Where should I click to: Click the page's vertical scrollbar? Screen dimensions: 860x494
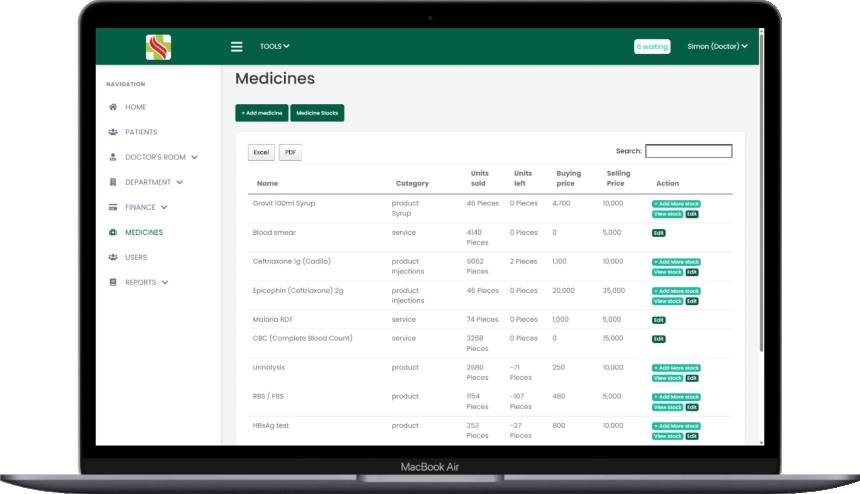click(x=761, y=200)
